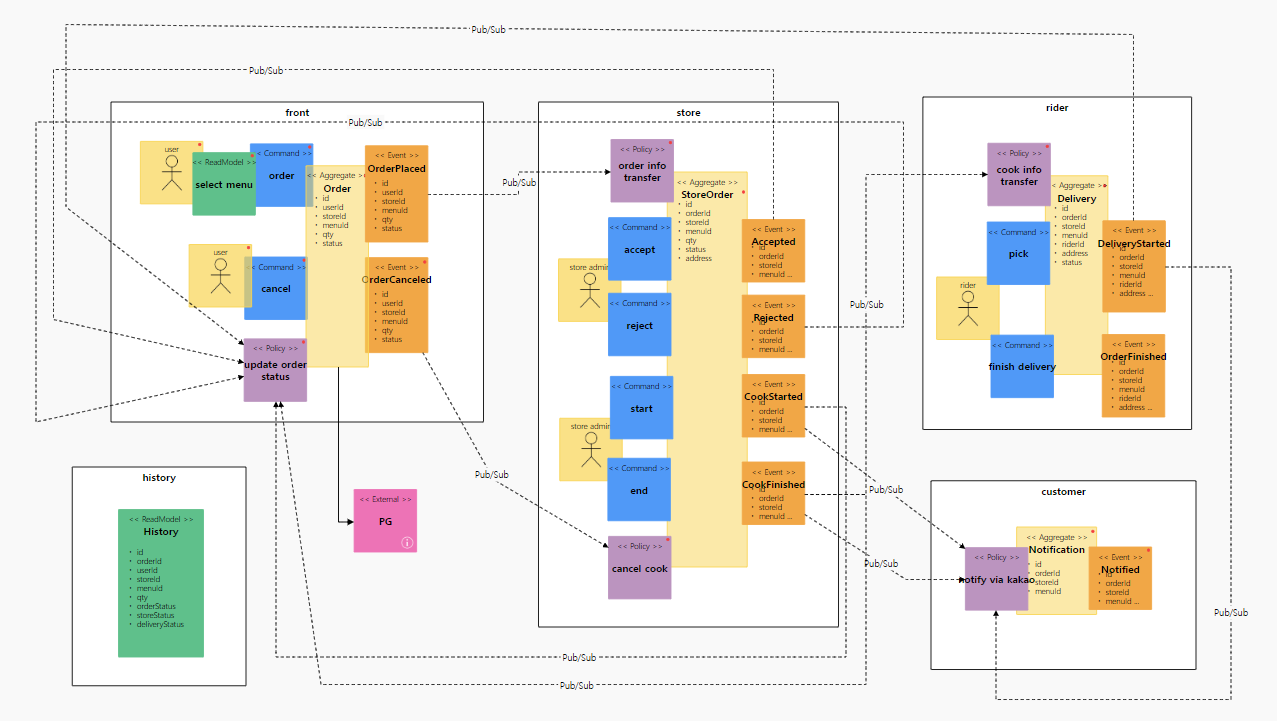This screenshot has height=721, width=1277.
Task: Select the OrderPlaced event sticker
Action: click(396, 194)
